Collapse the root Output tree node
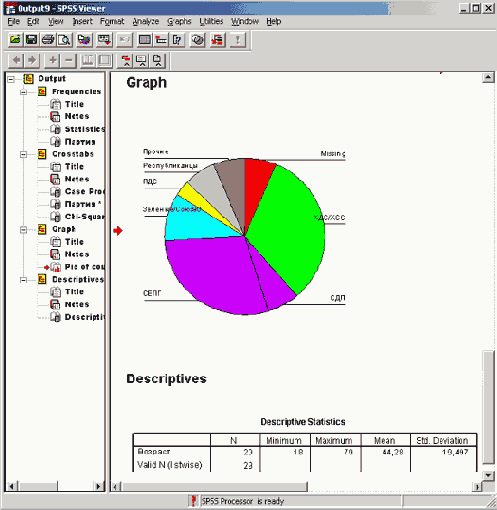This screenshot has width=497, height=510. tap(11, 79)
